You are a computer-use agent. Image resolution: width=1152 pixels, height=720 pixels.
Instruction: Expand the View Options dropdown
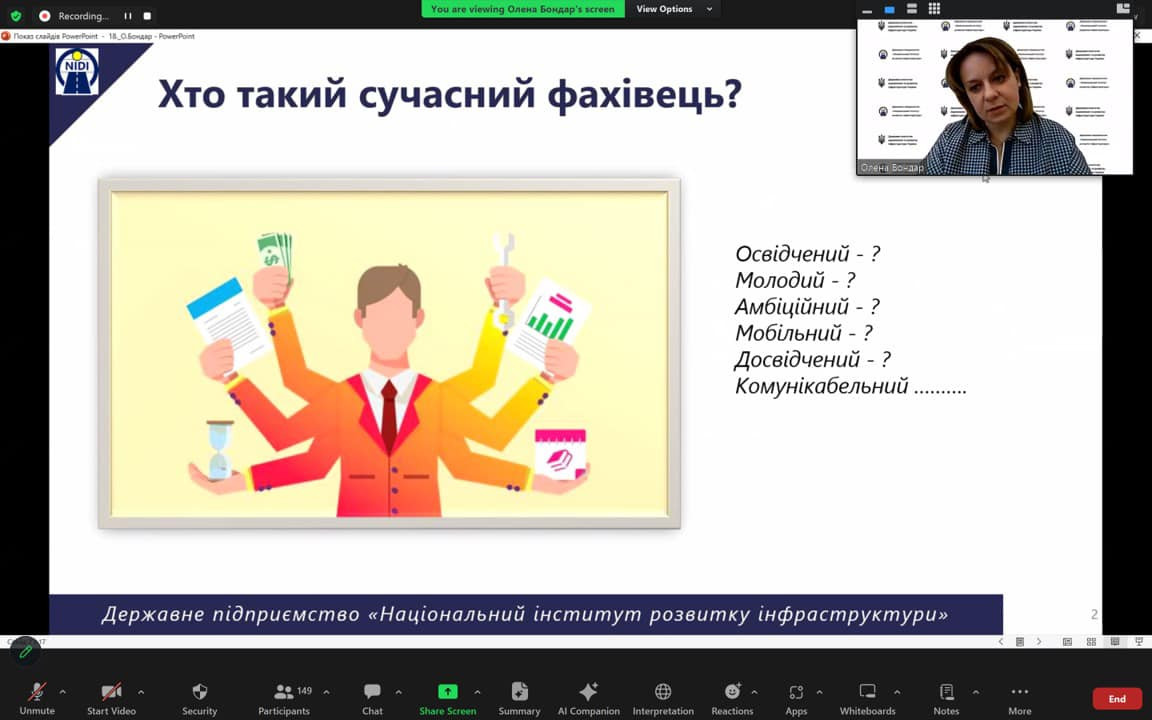point(675,9)
